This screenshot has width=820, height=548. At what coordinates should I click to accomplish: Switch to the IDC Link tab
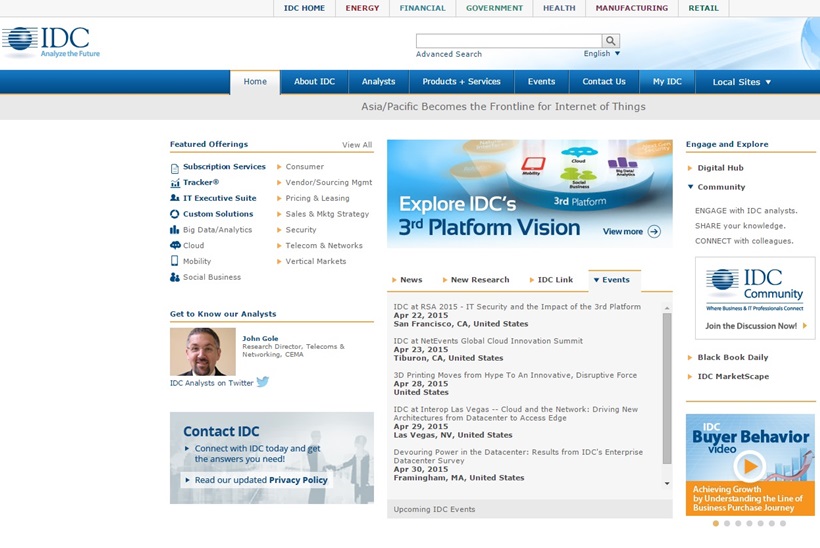point(551,280)
